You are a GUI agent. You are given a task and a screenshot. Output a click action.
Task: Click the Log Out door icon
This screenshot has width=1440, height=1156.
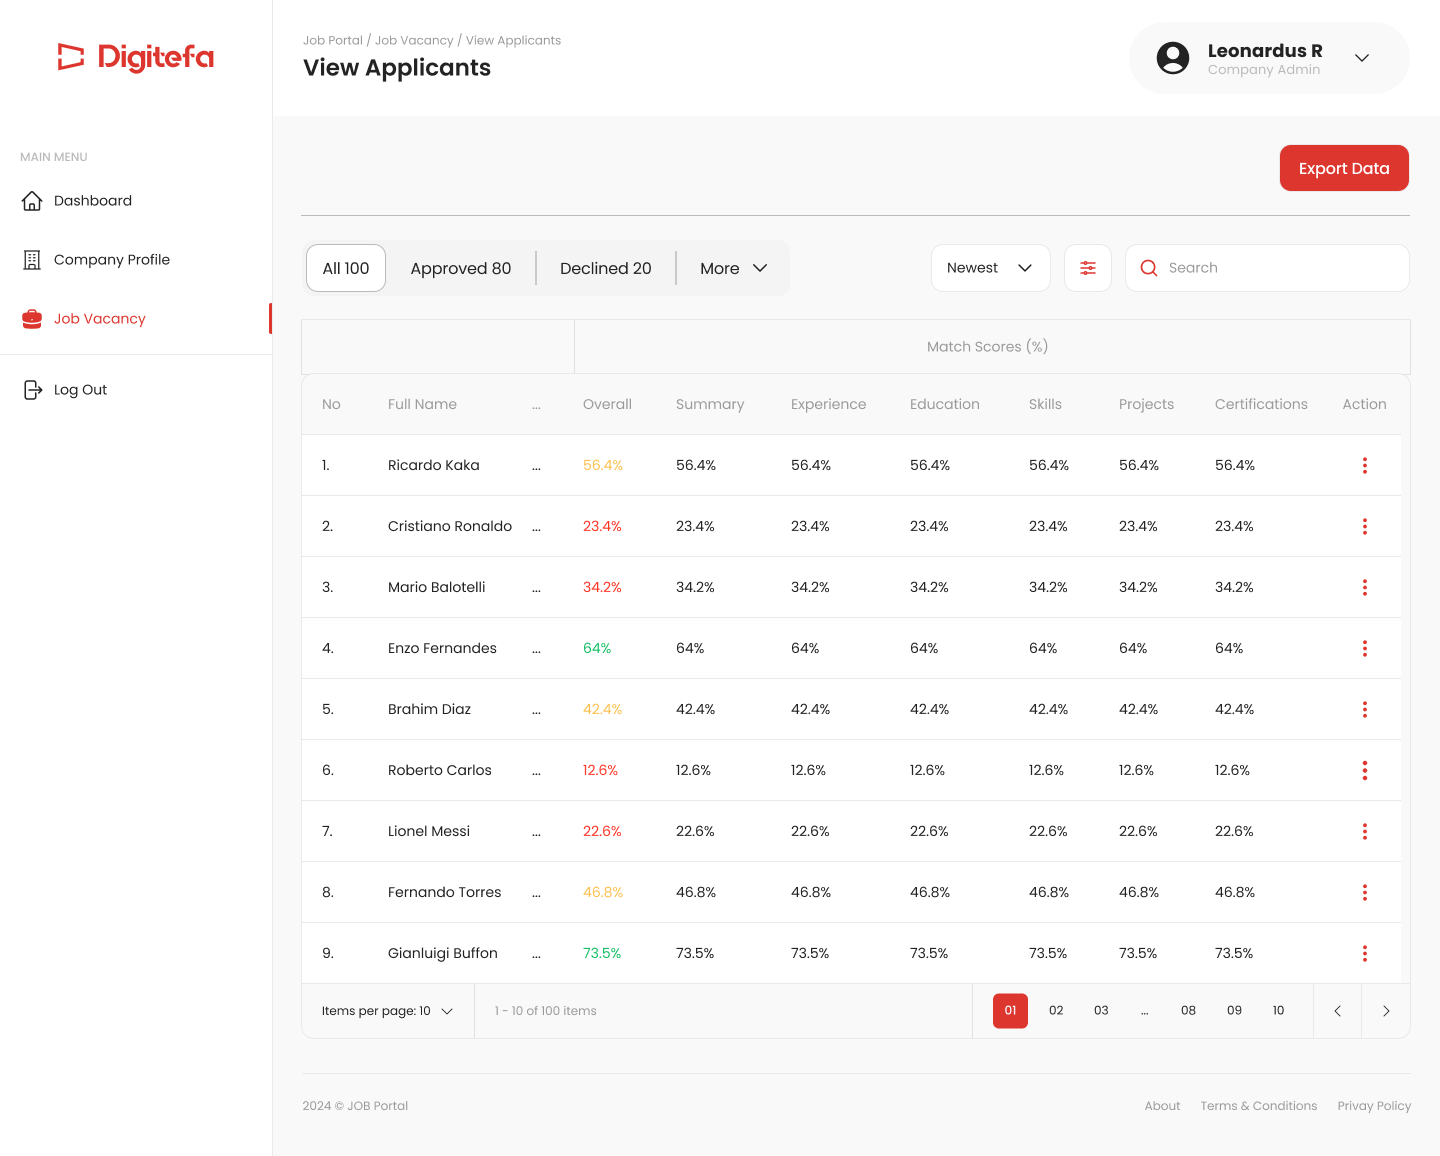32,390
